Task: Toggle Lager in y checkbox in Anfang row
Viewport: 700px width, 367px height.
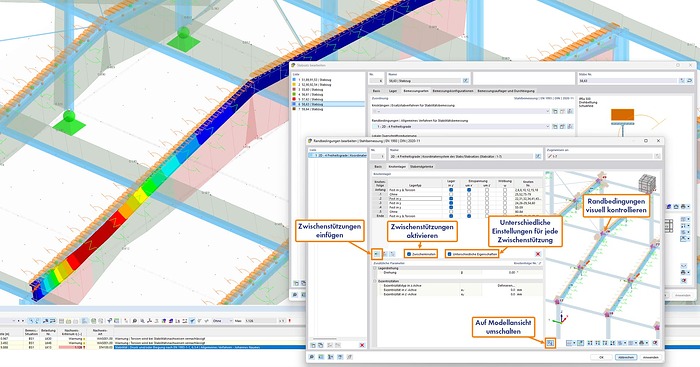Action: click(x=451, y=190)
